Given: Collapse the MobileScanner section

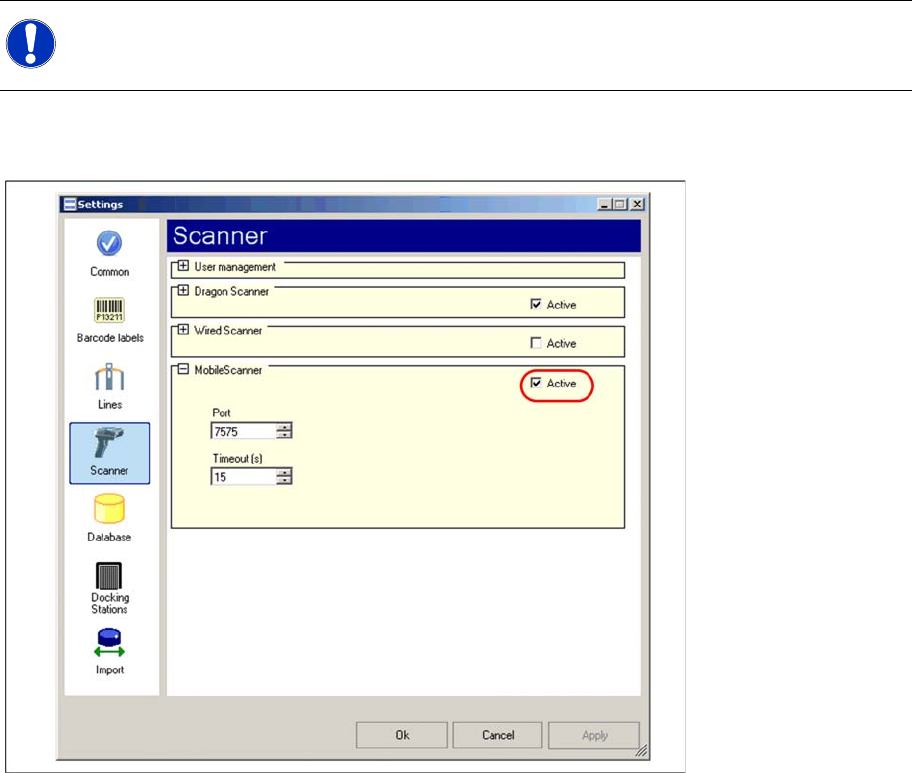Looking at the screenshot, I should pos(183,369).
